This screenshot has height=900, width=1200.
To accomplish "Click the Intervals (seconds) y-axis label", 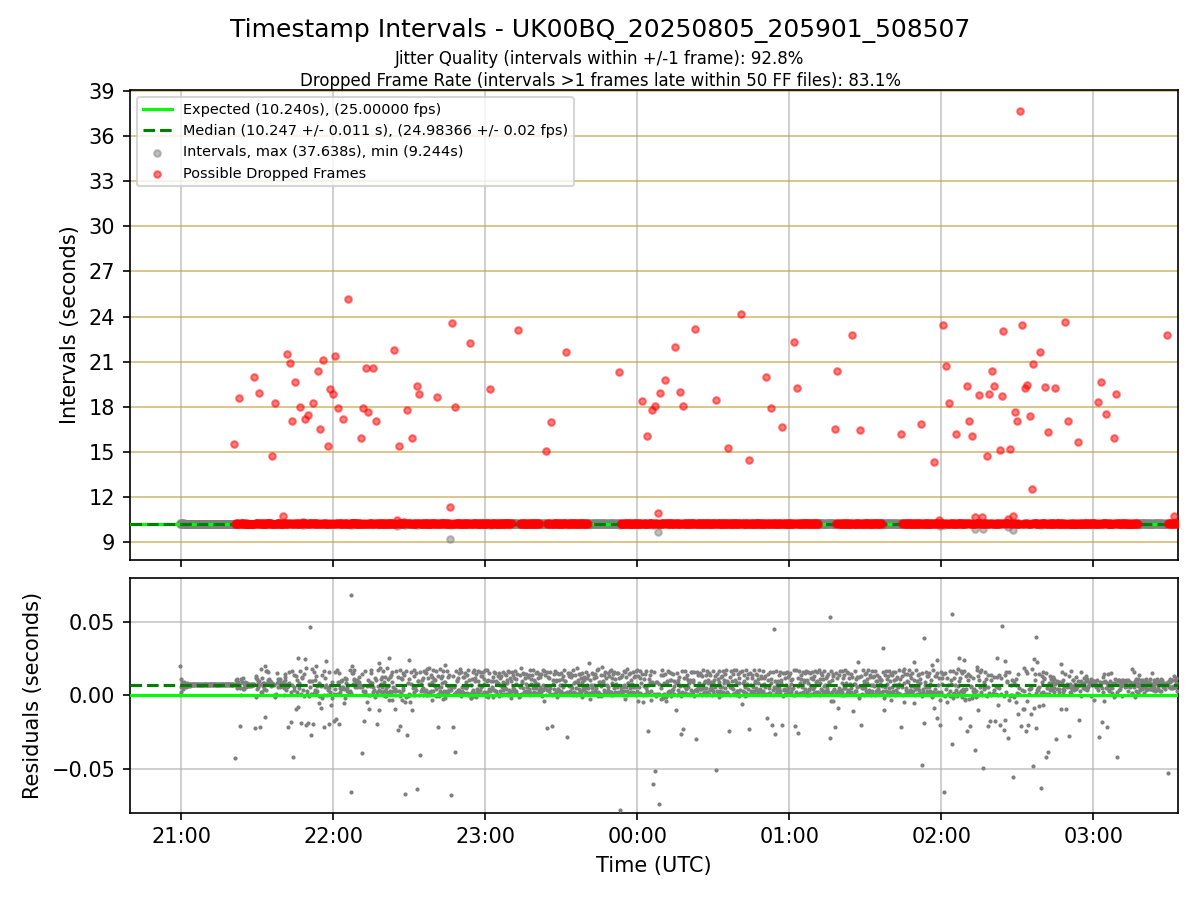I will click(68, 325).
